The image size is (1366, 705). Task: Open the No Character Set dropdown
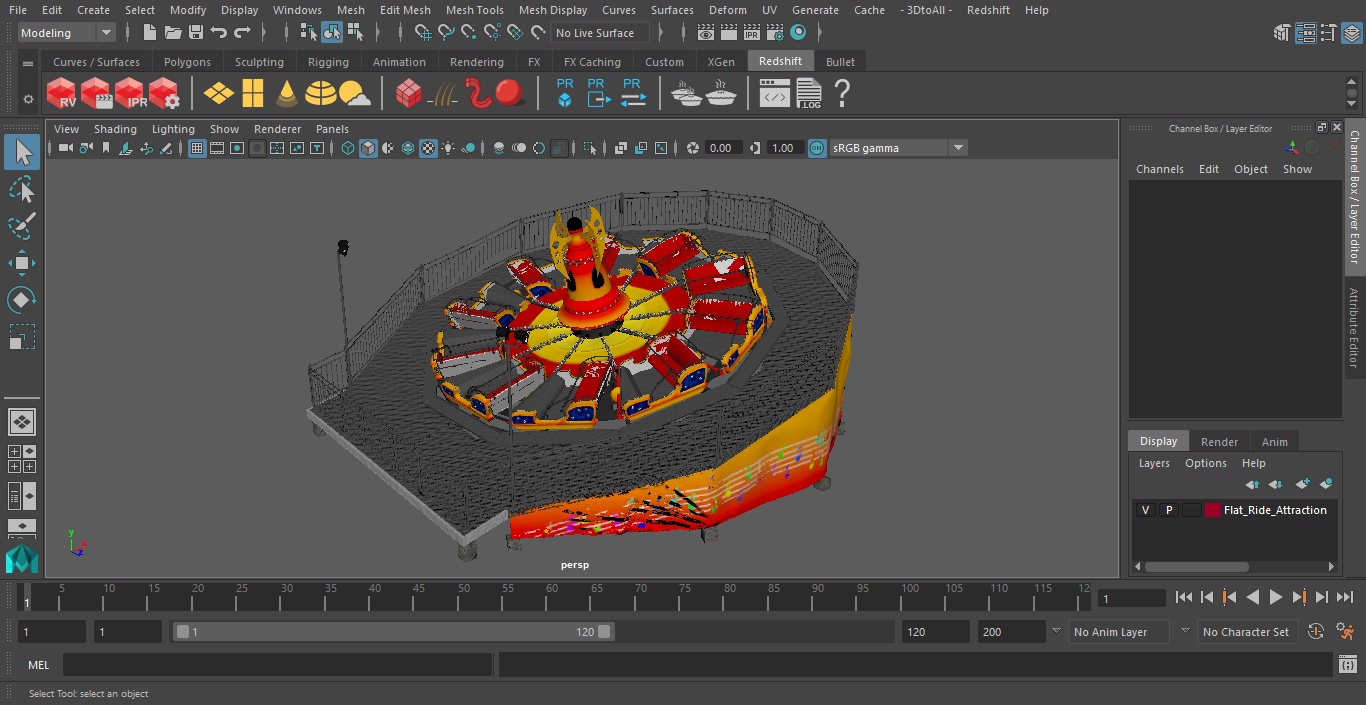tap(1248, 632)
